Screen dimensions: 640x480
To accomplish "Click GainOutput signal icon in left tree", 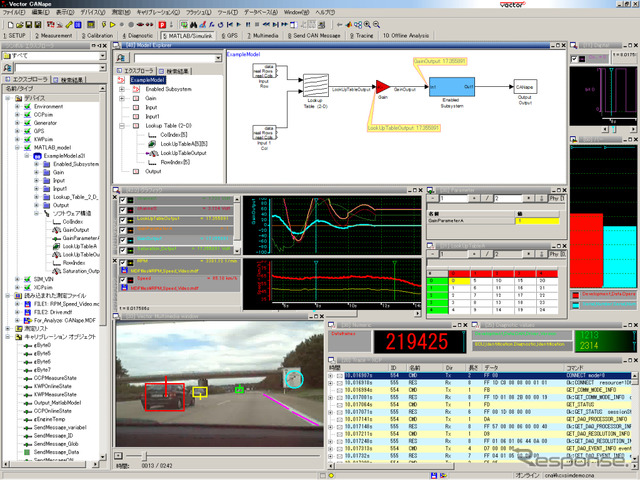I will [x=57, y=230].
